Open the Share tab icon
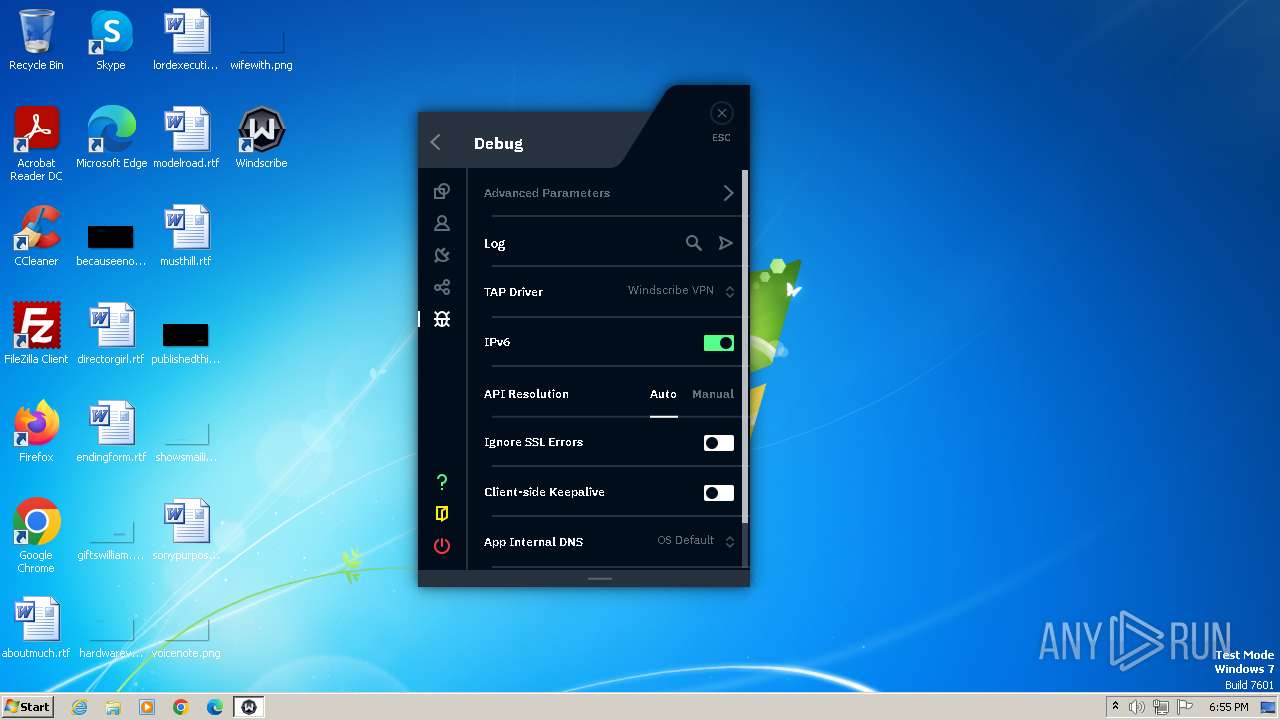This screenshot has height=720, width=1280. tap(442, 287)
